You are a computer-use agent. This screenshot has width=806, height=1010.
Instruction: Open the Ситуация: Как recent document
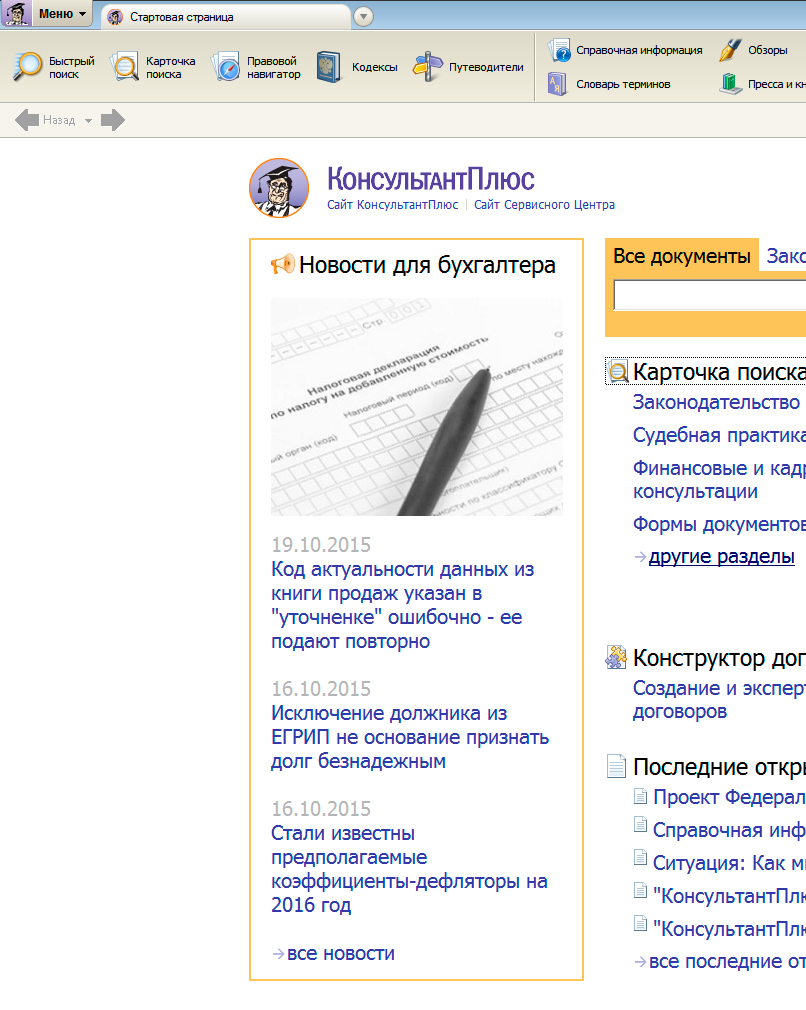(x=729, y=862)
